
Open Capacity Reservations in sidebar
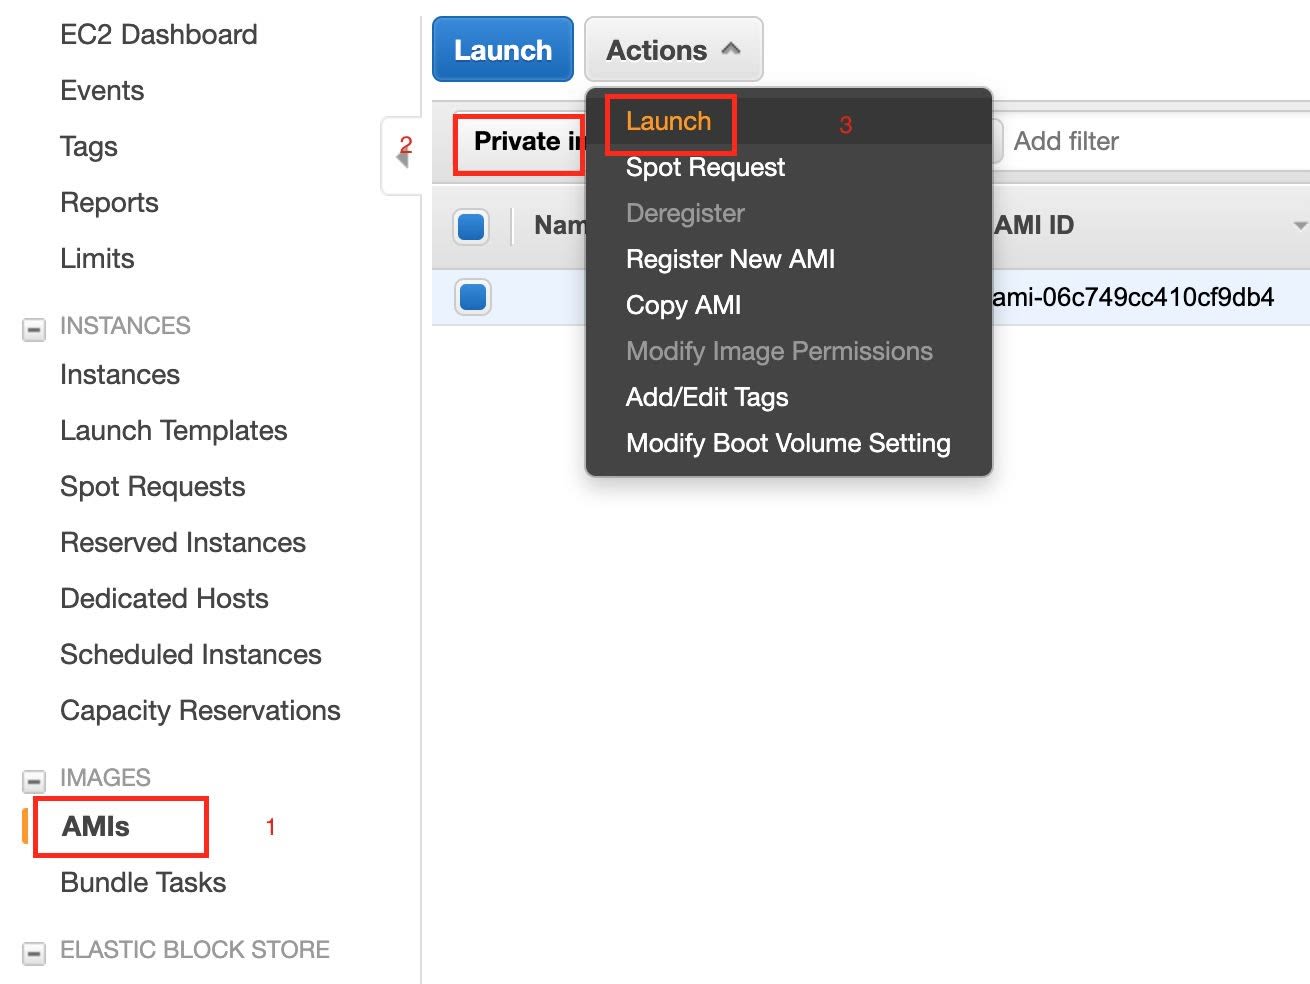200,711
